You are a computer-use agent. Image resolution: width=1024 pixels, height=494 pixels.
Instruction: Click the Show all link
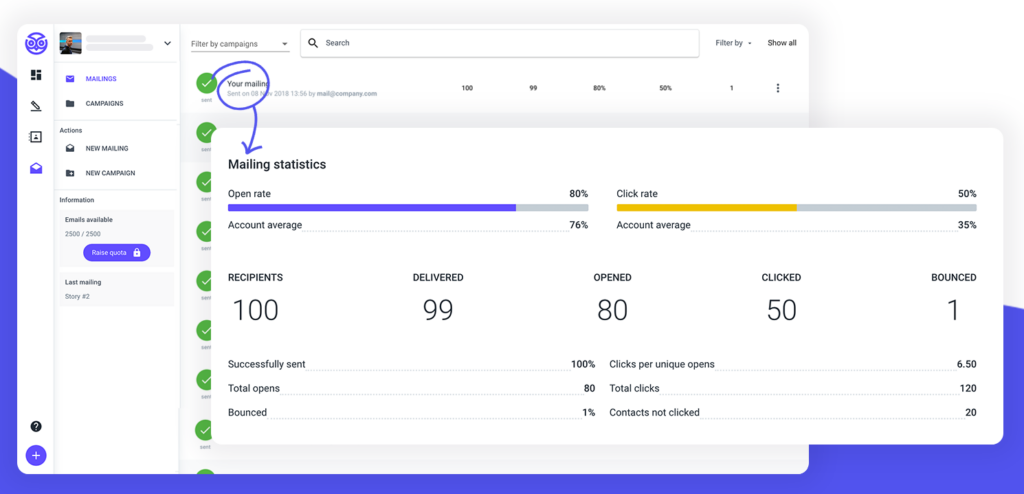tap(782, 43)
